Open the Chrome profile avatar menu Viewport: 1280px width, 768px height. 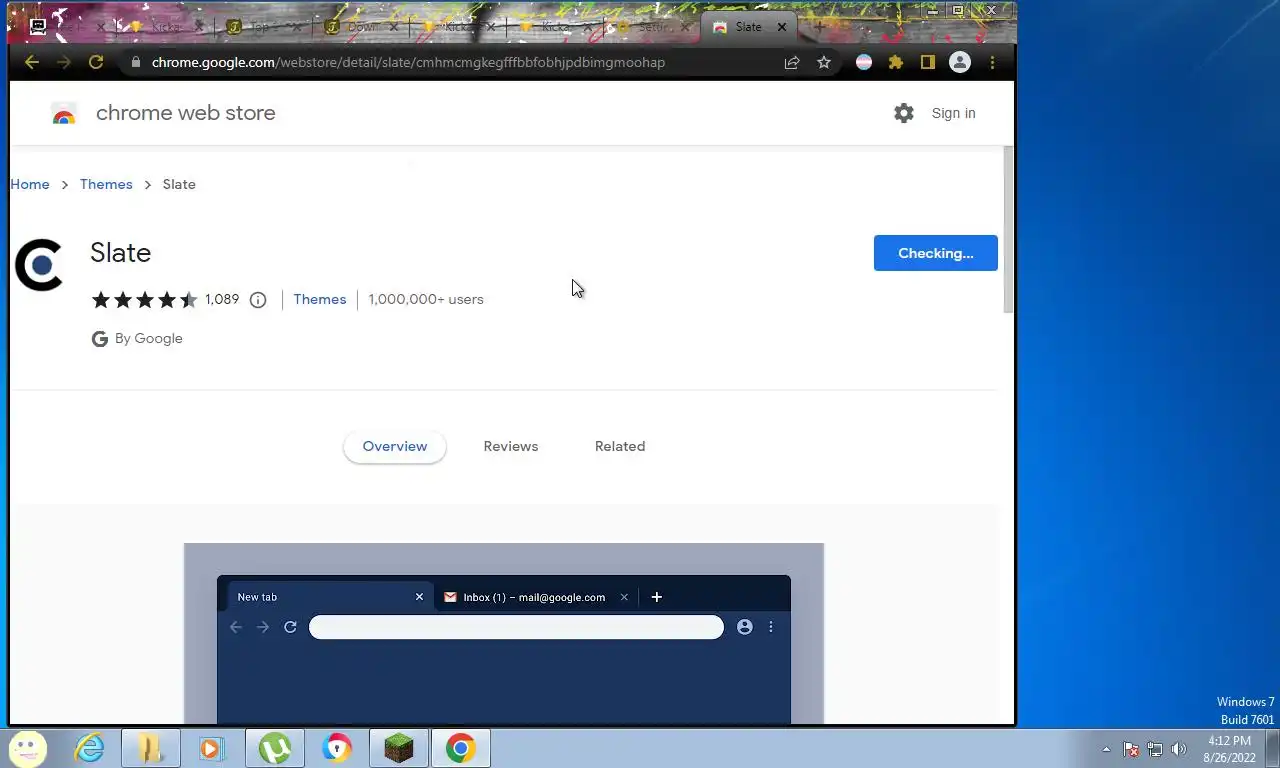pyautogui.click(x=960, y=62)
